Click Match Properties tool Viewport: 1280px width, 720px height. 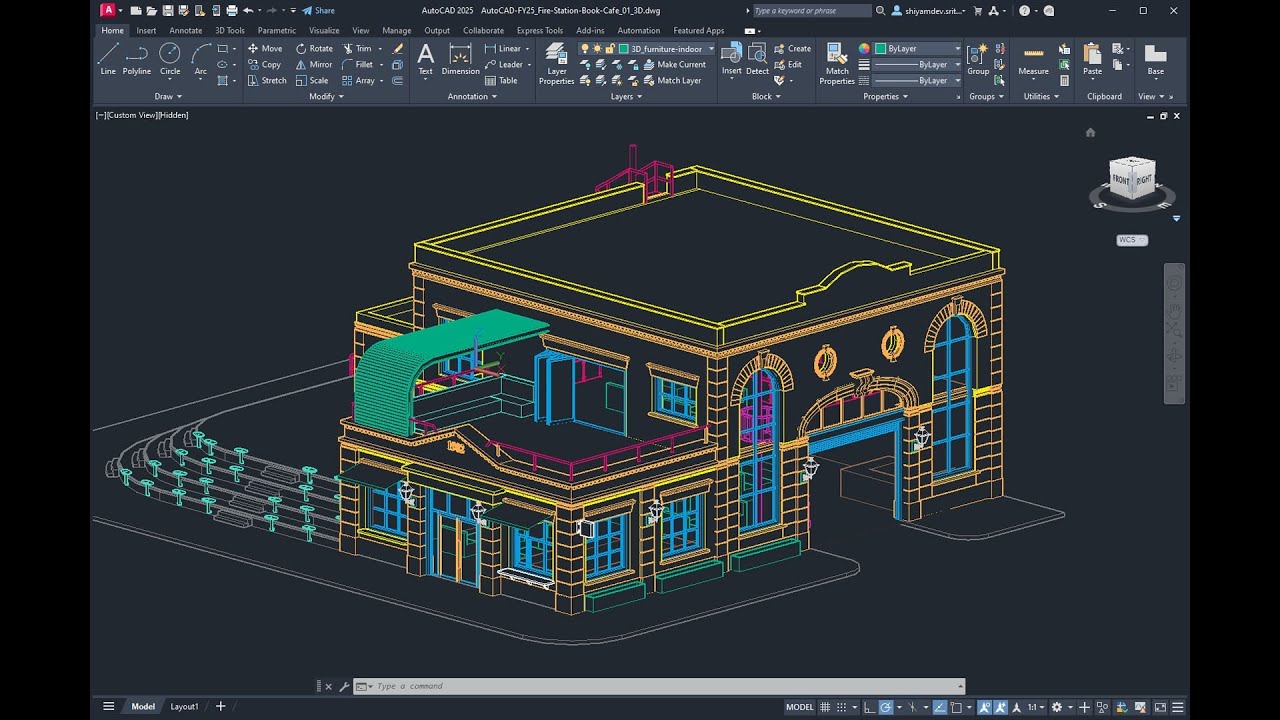[837, 63]
